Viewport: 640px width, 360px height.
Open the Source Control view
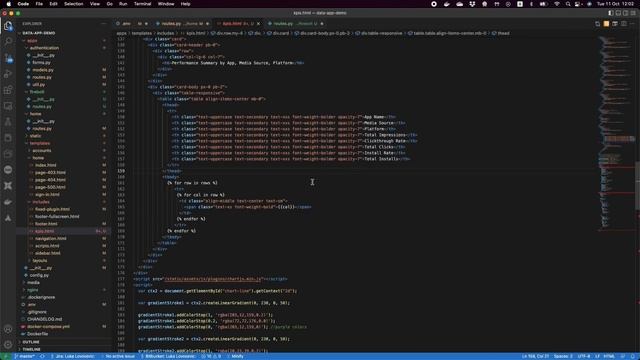(8, 58)
